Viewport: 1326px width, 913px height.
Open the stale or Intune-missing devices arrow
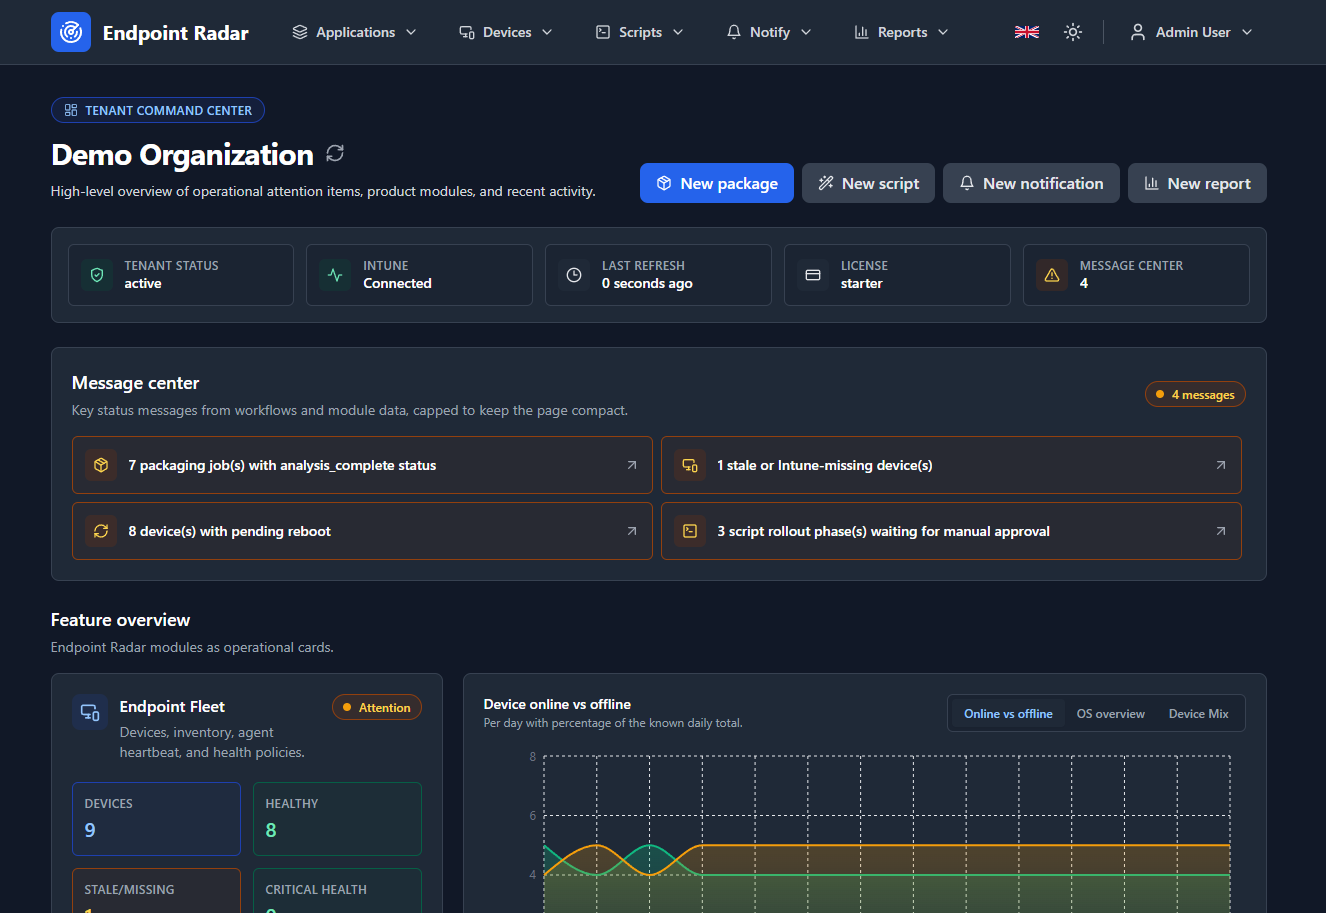click(x=1221, y=465)
